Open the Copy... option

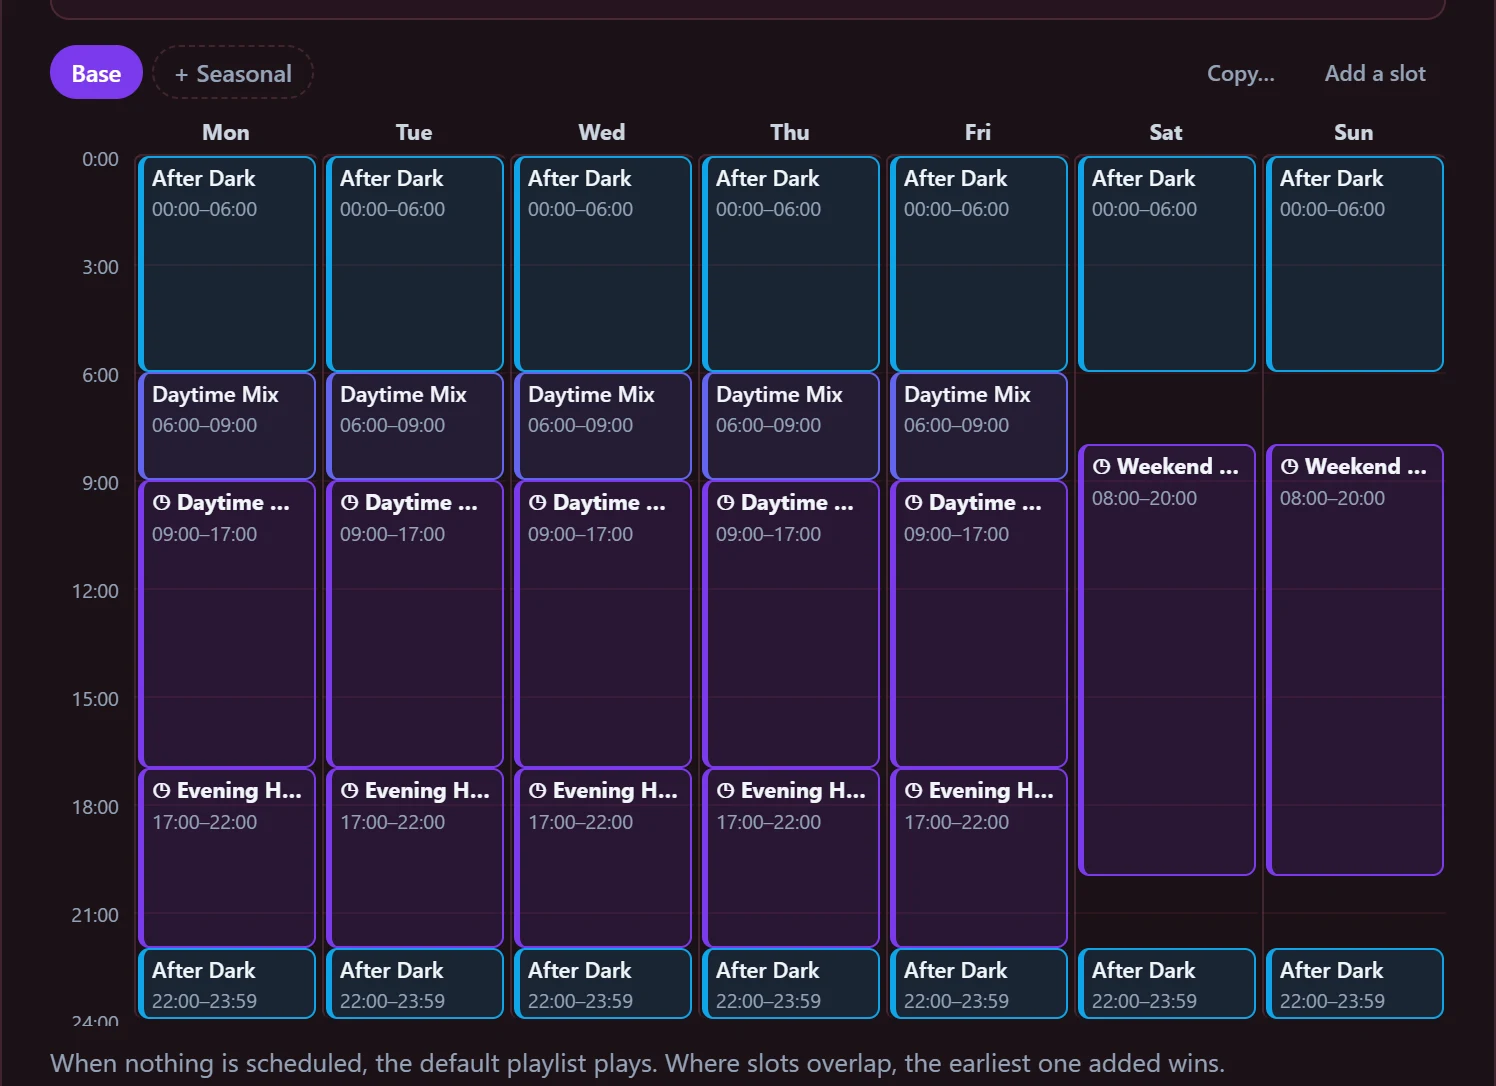1240,73
